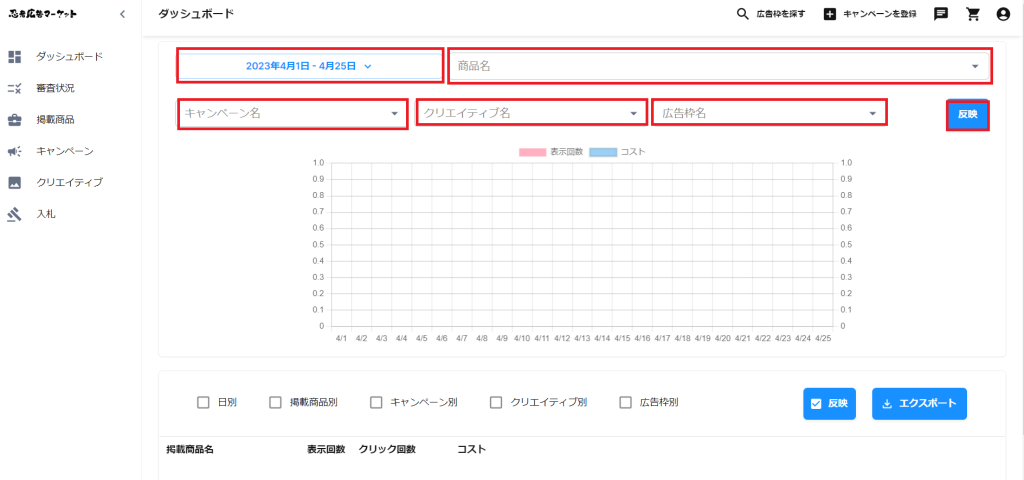Click the search magnifier icon in header
The width and height of the screenshot is (1024, 480).
pos(743,14)
